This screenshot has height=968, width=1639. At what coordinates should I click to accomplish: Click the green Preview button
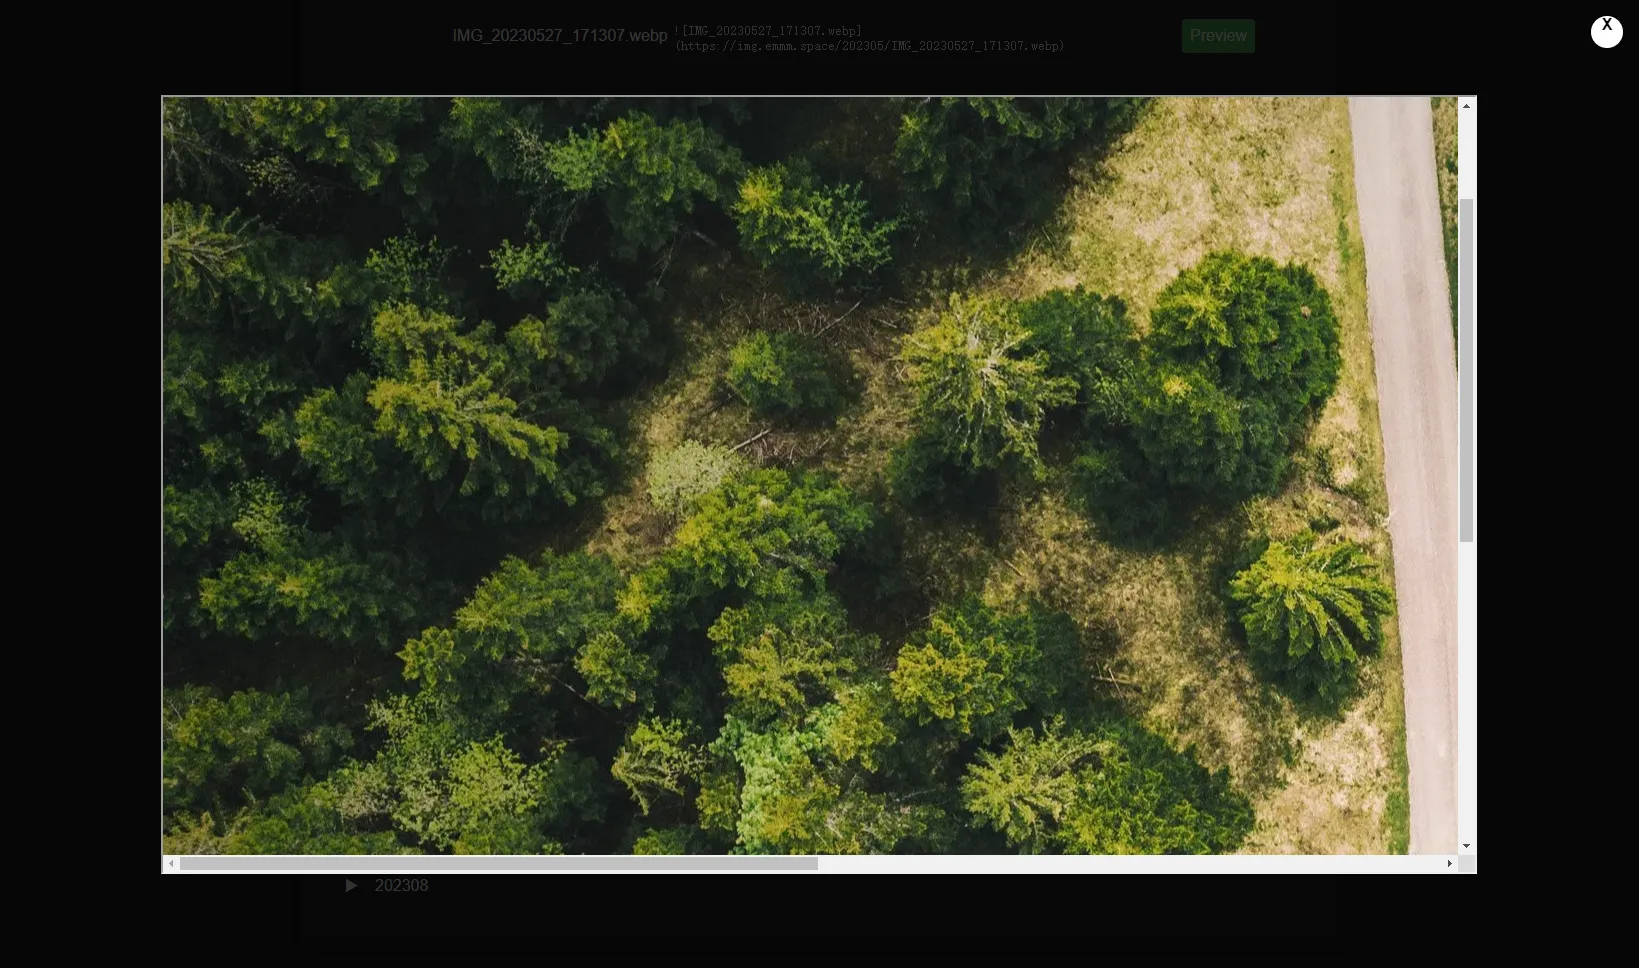[1217, 36]
